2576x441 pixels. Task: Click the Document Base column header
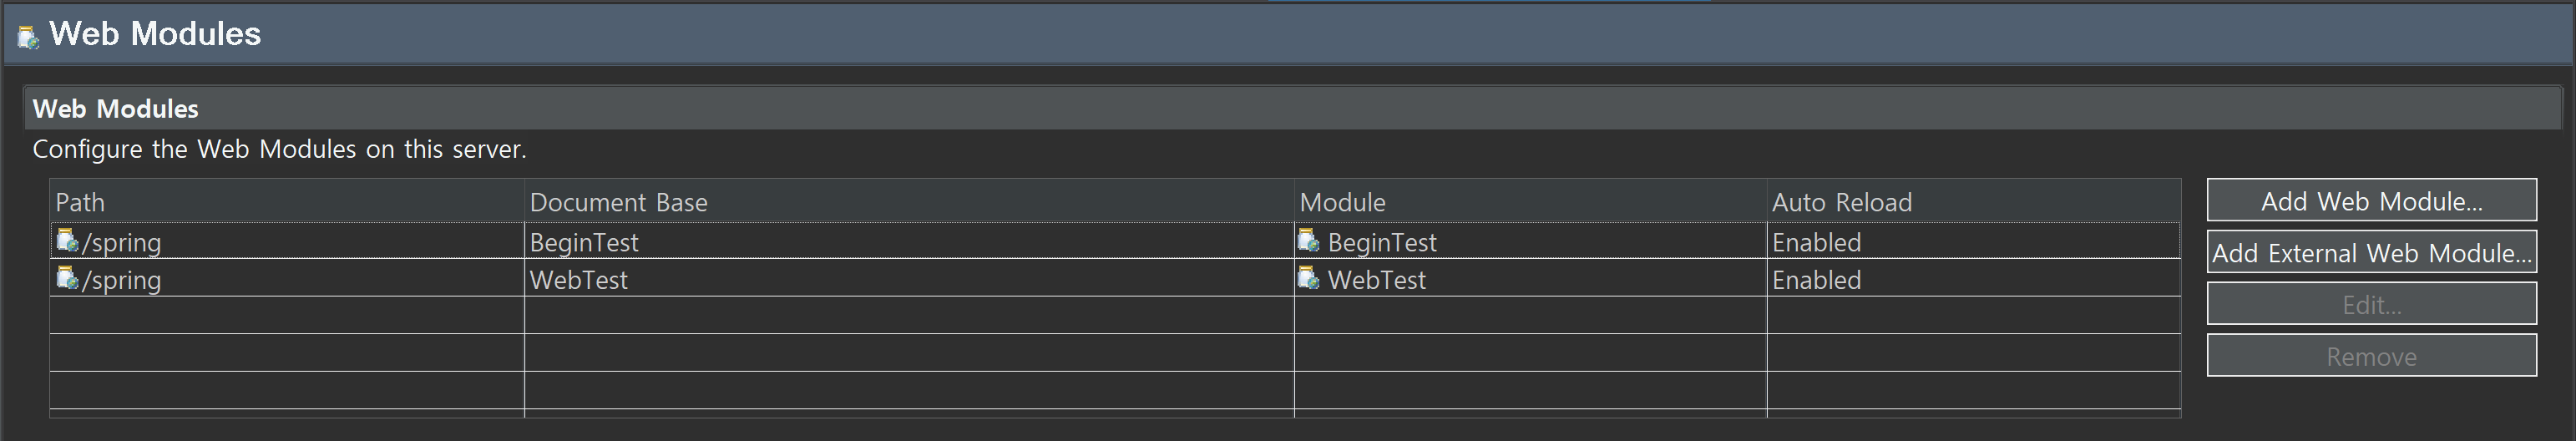(x=909, y=202)
